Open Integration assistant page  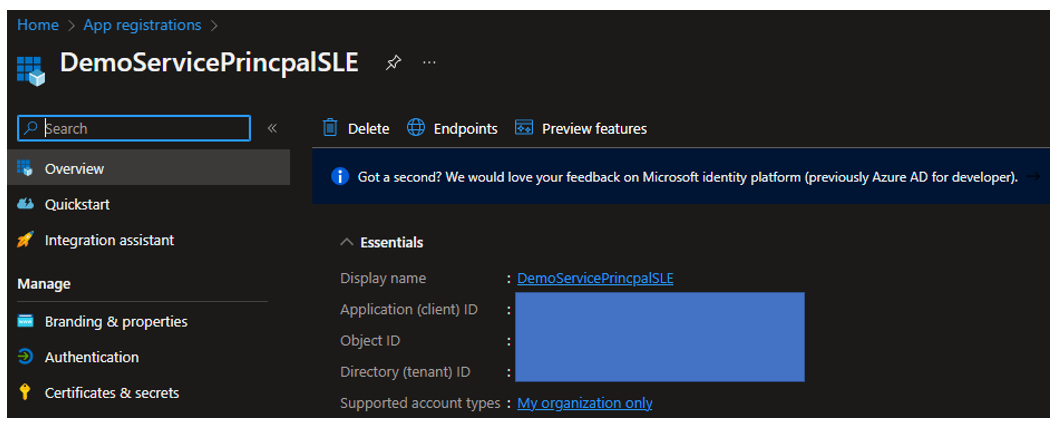(110, 240)
